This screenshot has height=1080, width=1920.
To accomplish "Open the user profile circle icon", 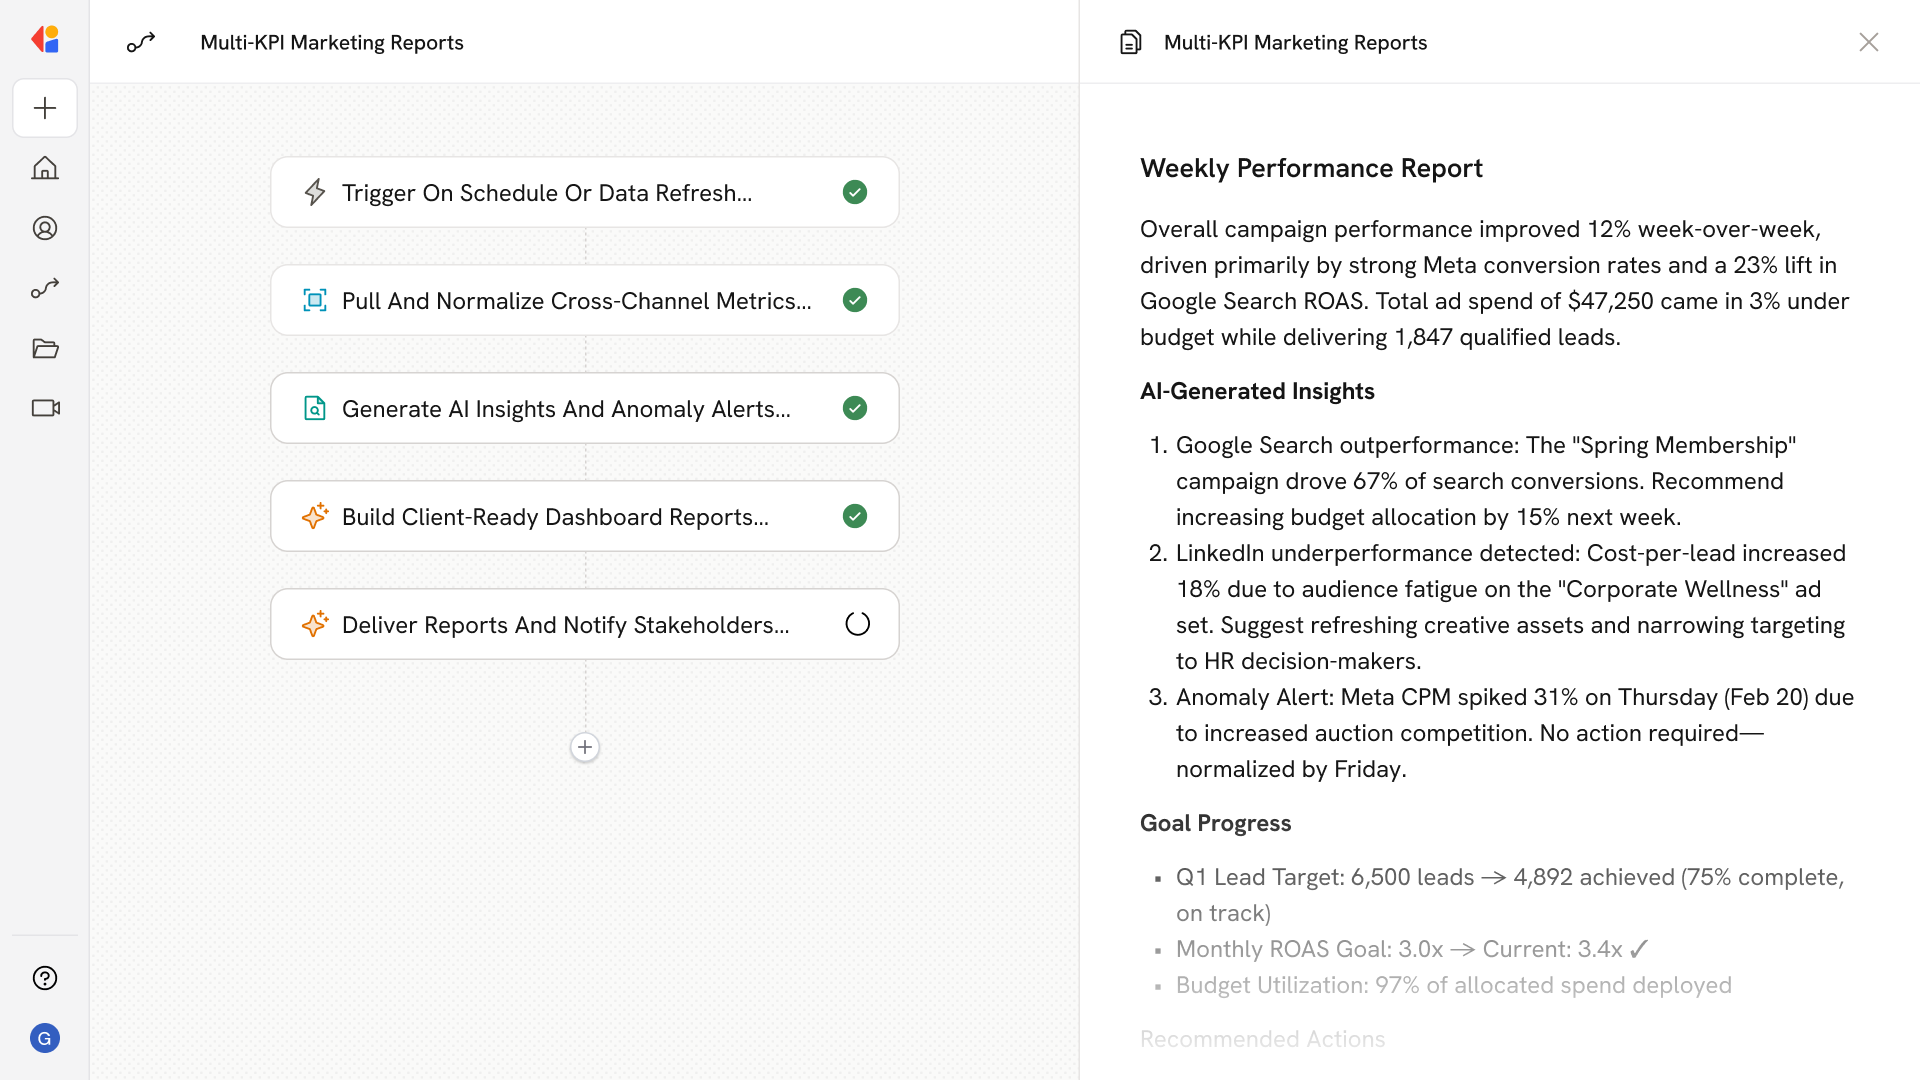I will (45, 228).
